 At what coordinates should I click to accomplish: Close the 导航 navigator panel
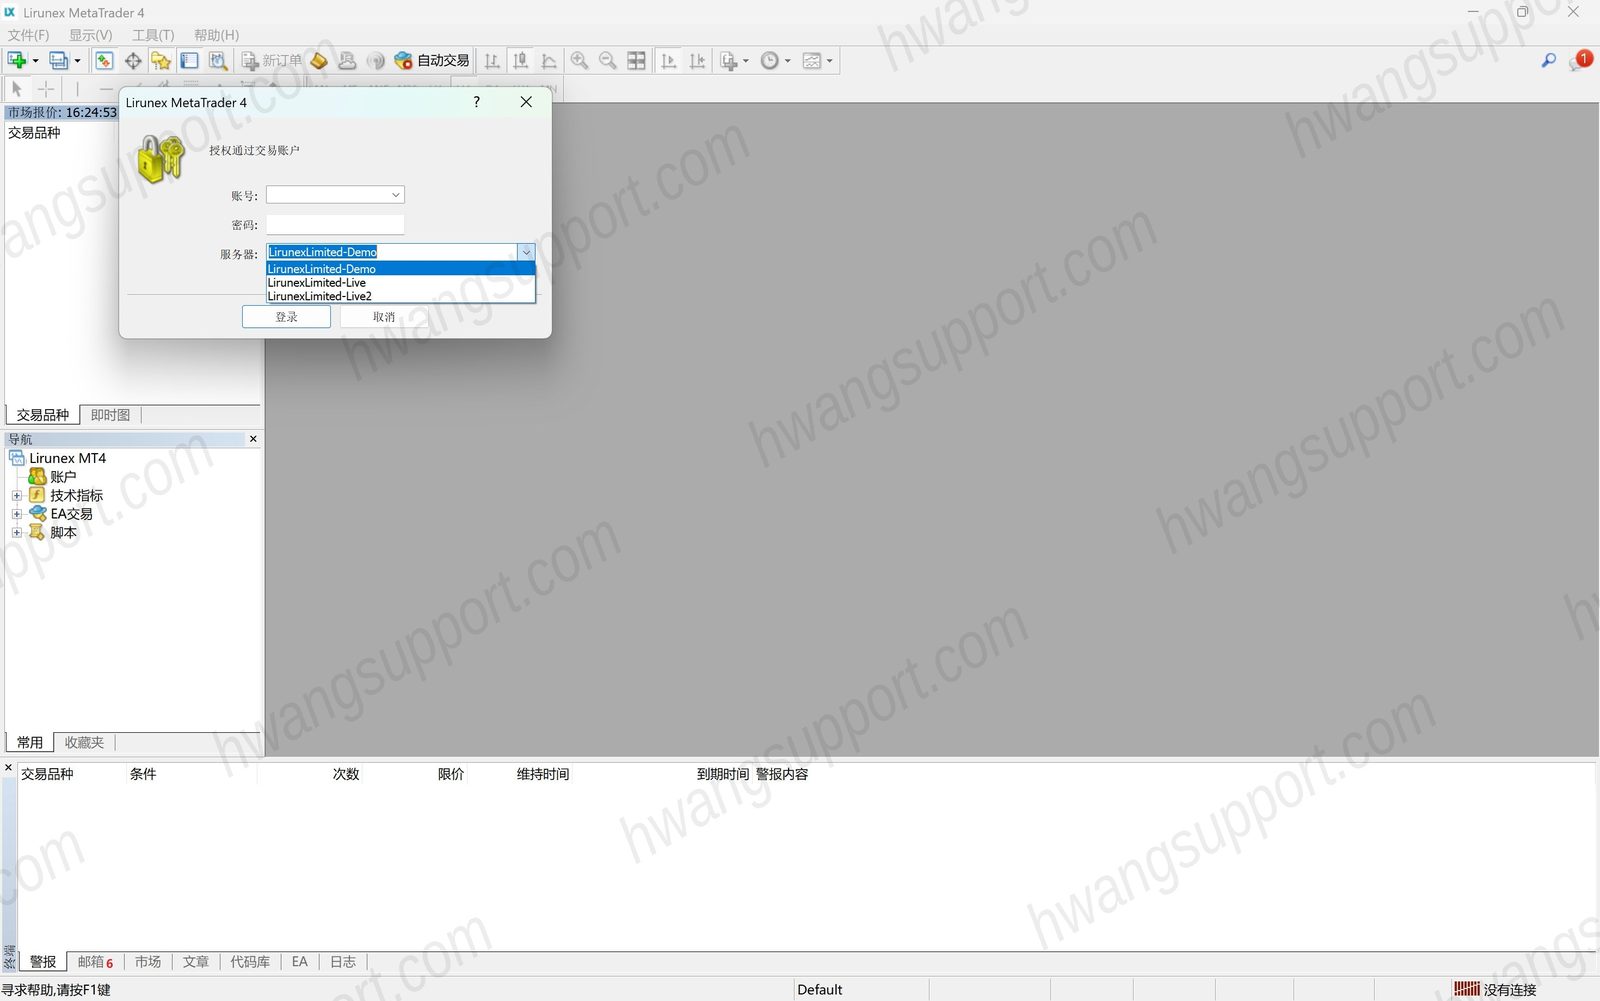tap(253, 439)
